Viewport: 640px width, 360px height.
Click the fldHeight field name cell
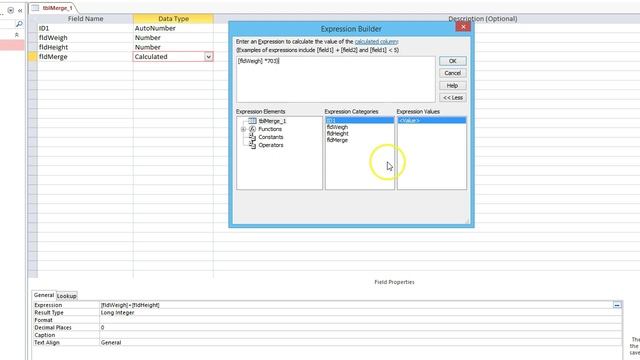[85, 47]
